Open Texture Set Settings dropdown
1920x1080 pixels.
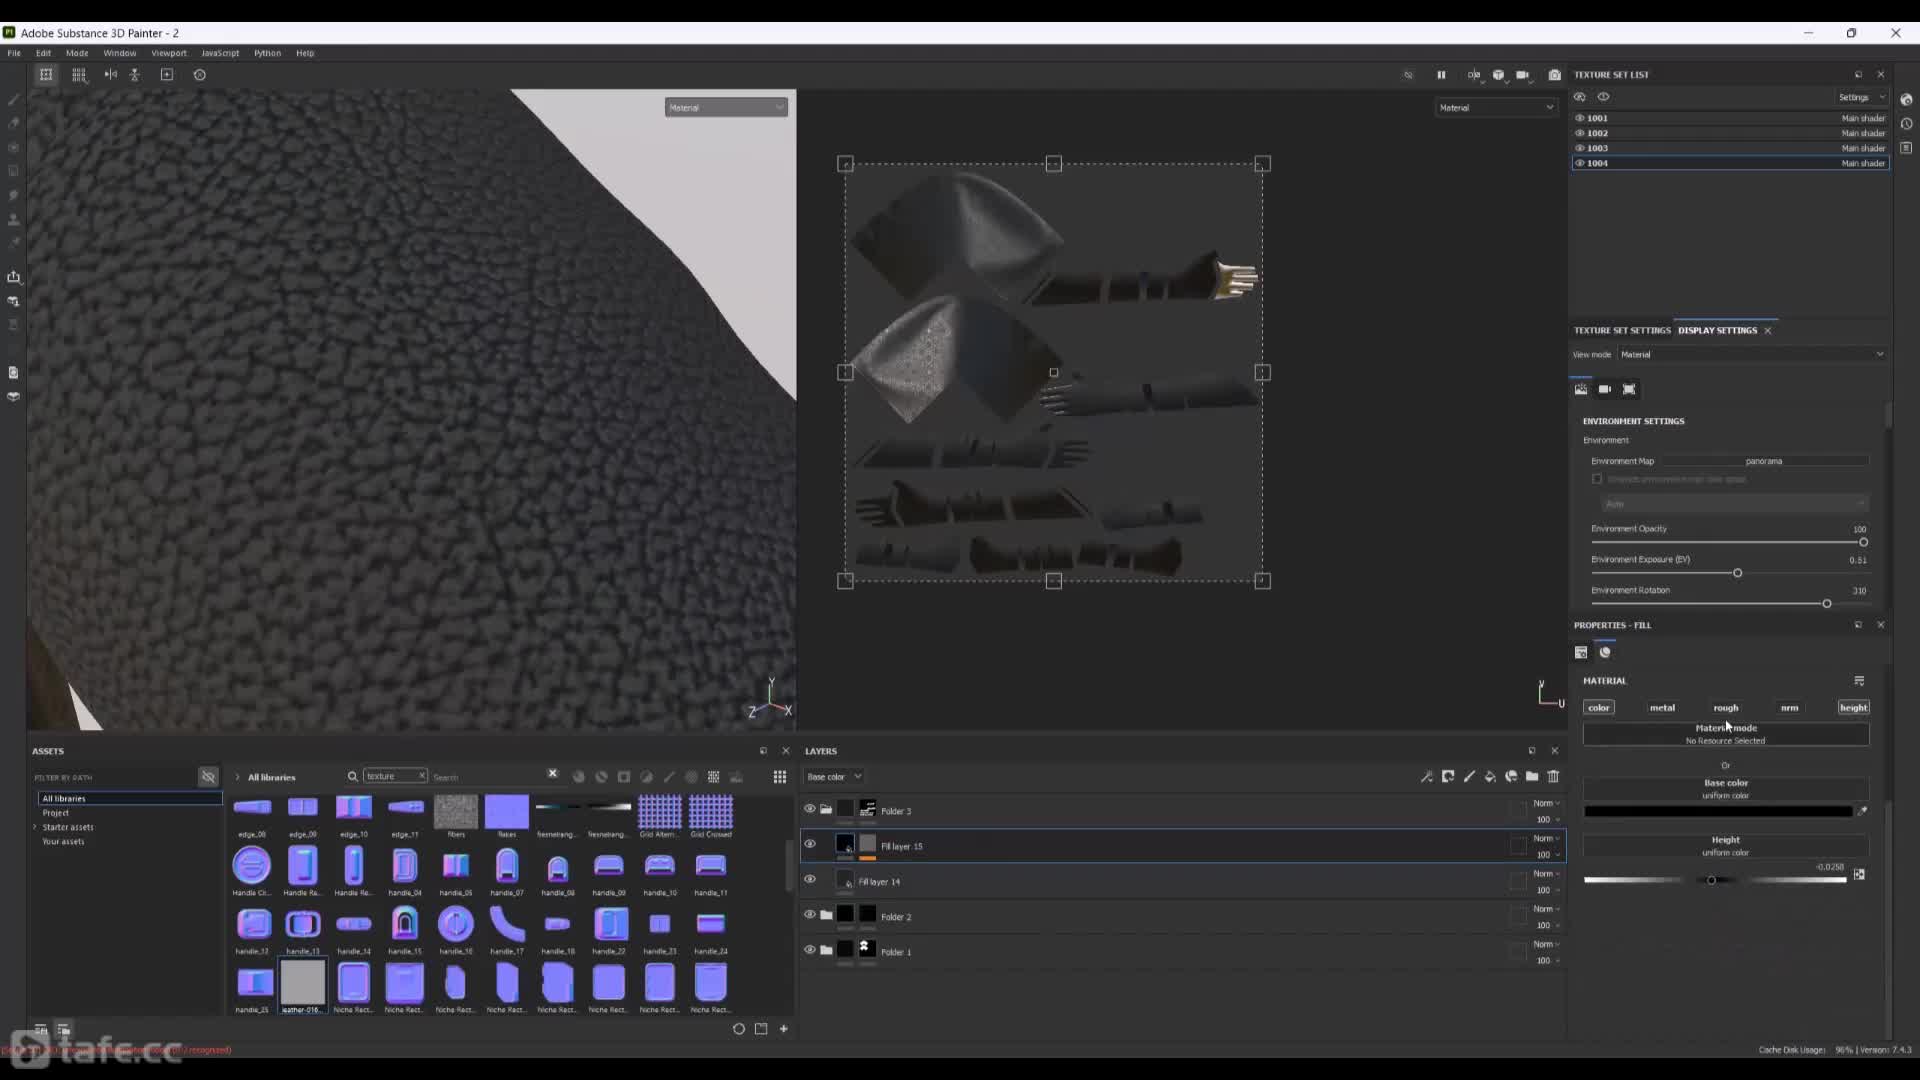coord(1860,98)
